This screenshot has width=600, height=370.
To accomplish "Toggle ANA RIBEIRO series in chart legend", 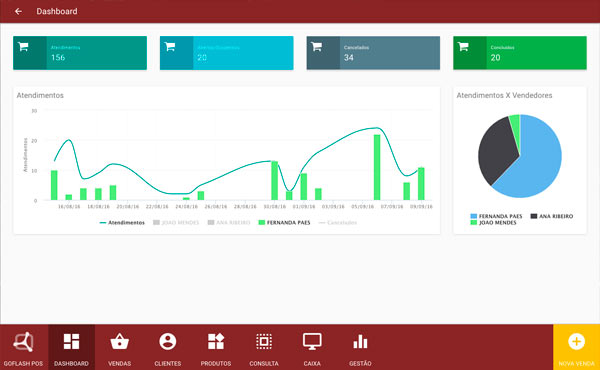I will pyautogui.click(x=229, y=222).
